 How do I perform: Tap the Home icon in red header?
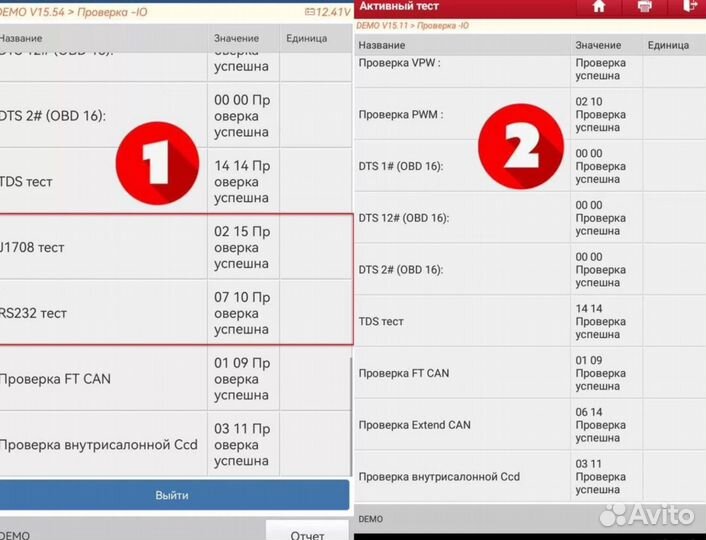click(x=599, y=7)
